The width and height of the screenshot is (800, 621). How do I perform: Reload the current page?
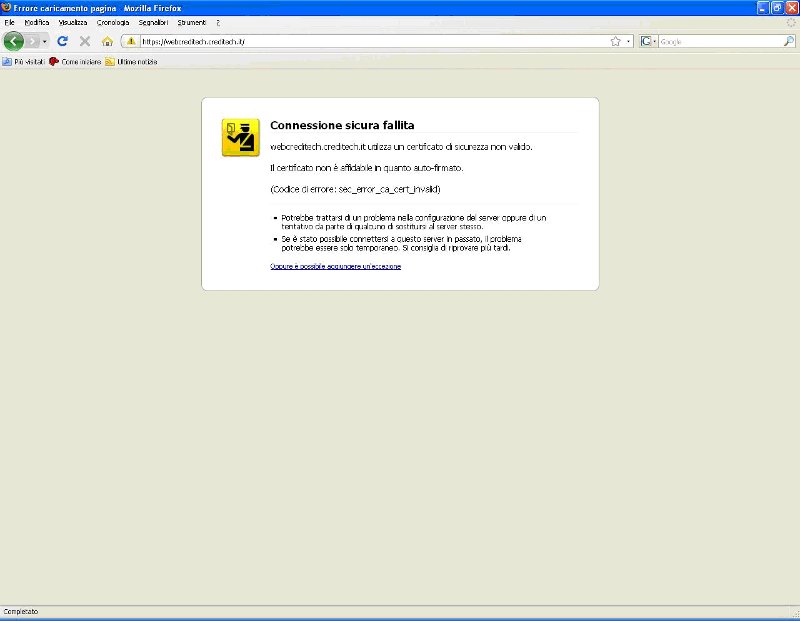pyautogui.click(x=63, y=41)
